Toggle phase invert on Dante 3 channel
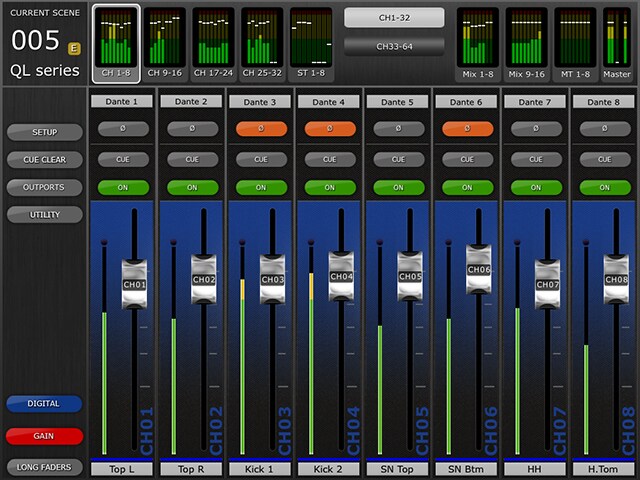 point(261,129)
